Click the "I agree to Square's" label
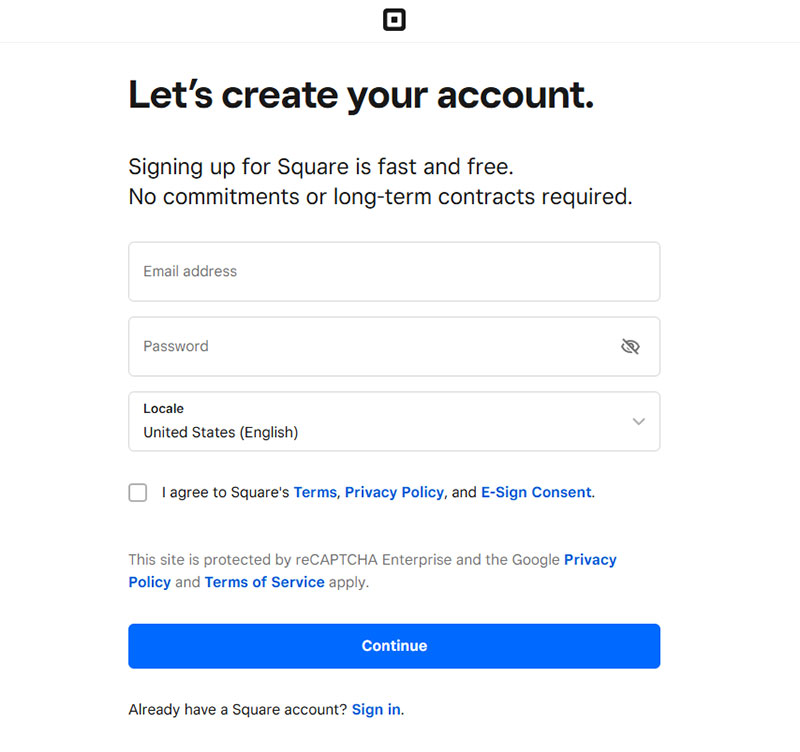 pos(226,492)
